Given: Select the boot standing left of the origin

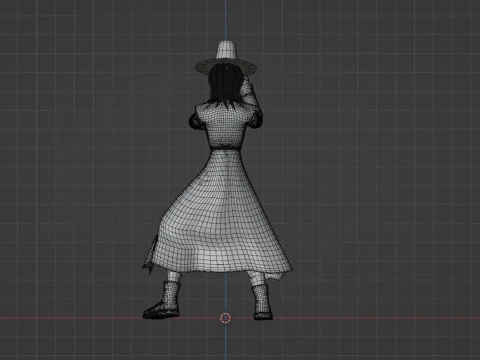Looking at the screenshot, I should coord(162,300).
